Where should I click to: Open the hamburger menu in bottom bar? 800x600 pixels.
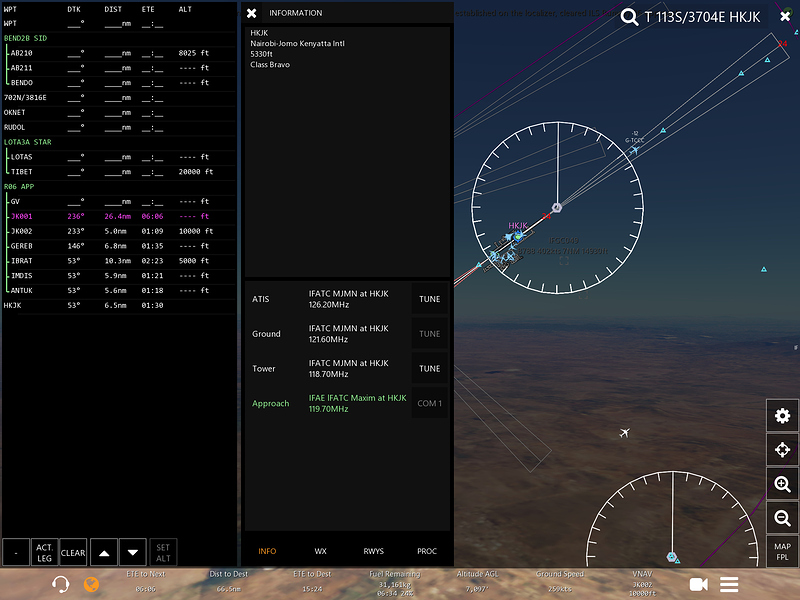(729, 584)
